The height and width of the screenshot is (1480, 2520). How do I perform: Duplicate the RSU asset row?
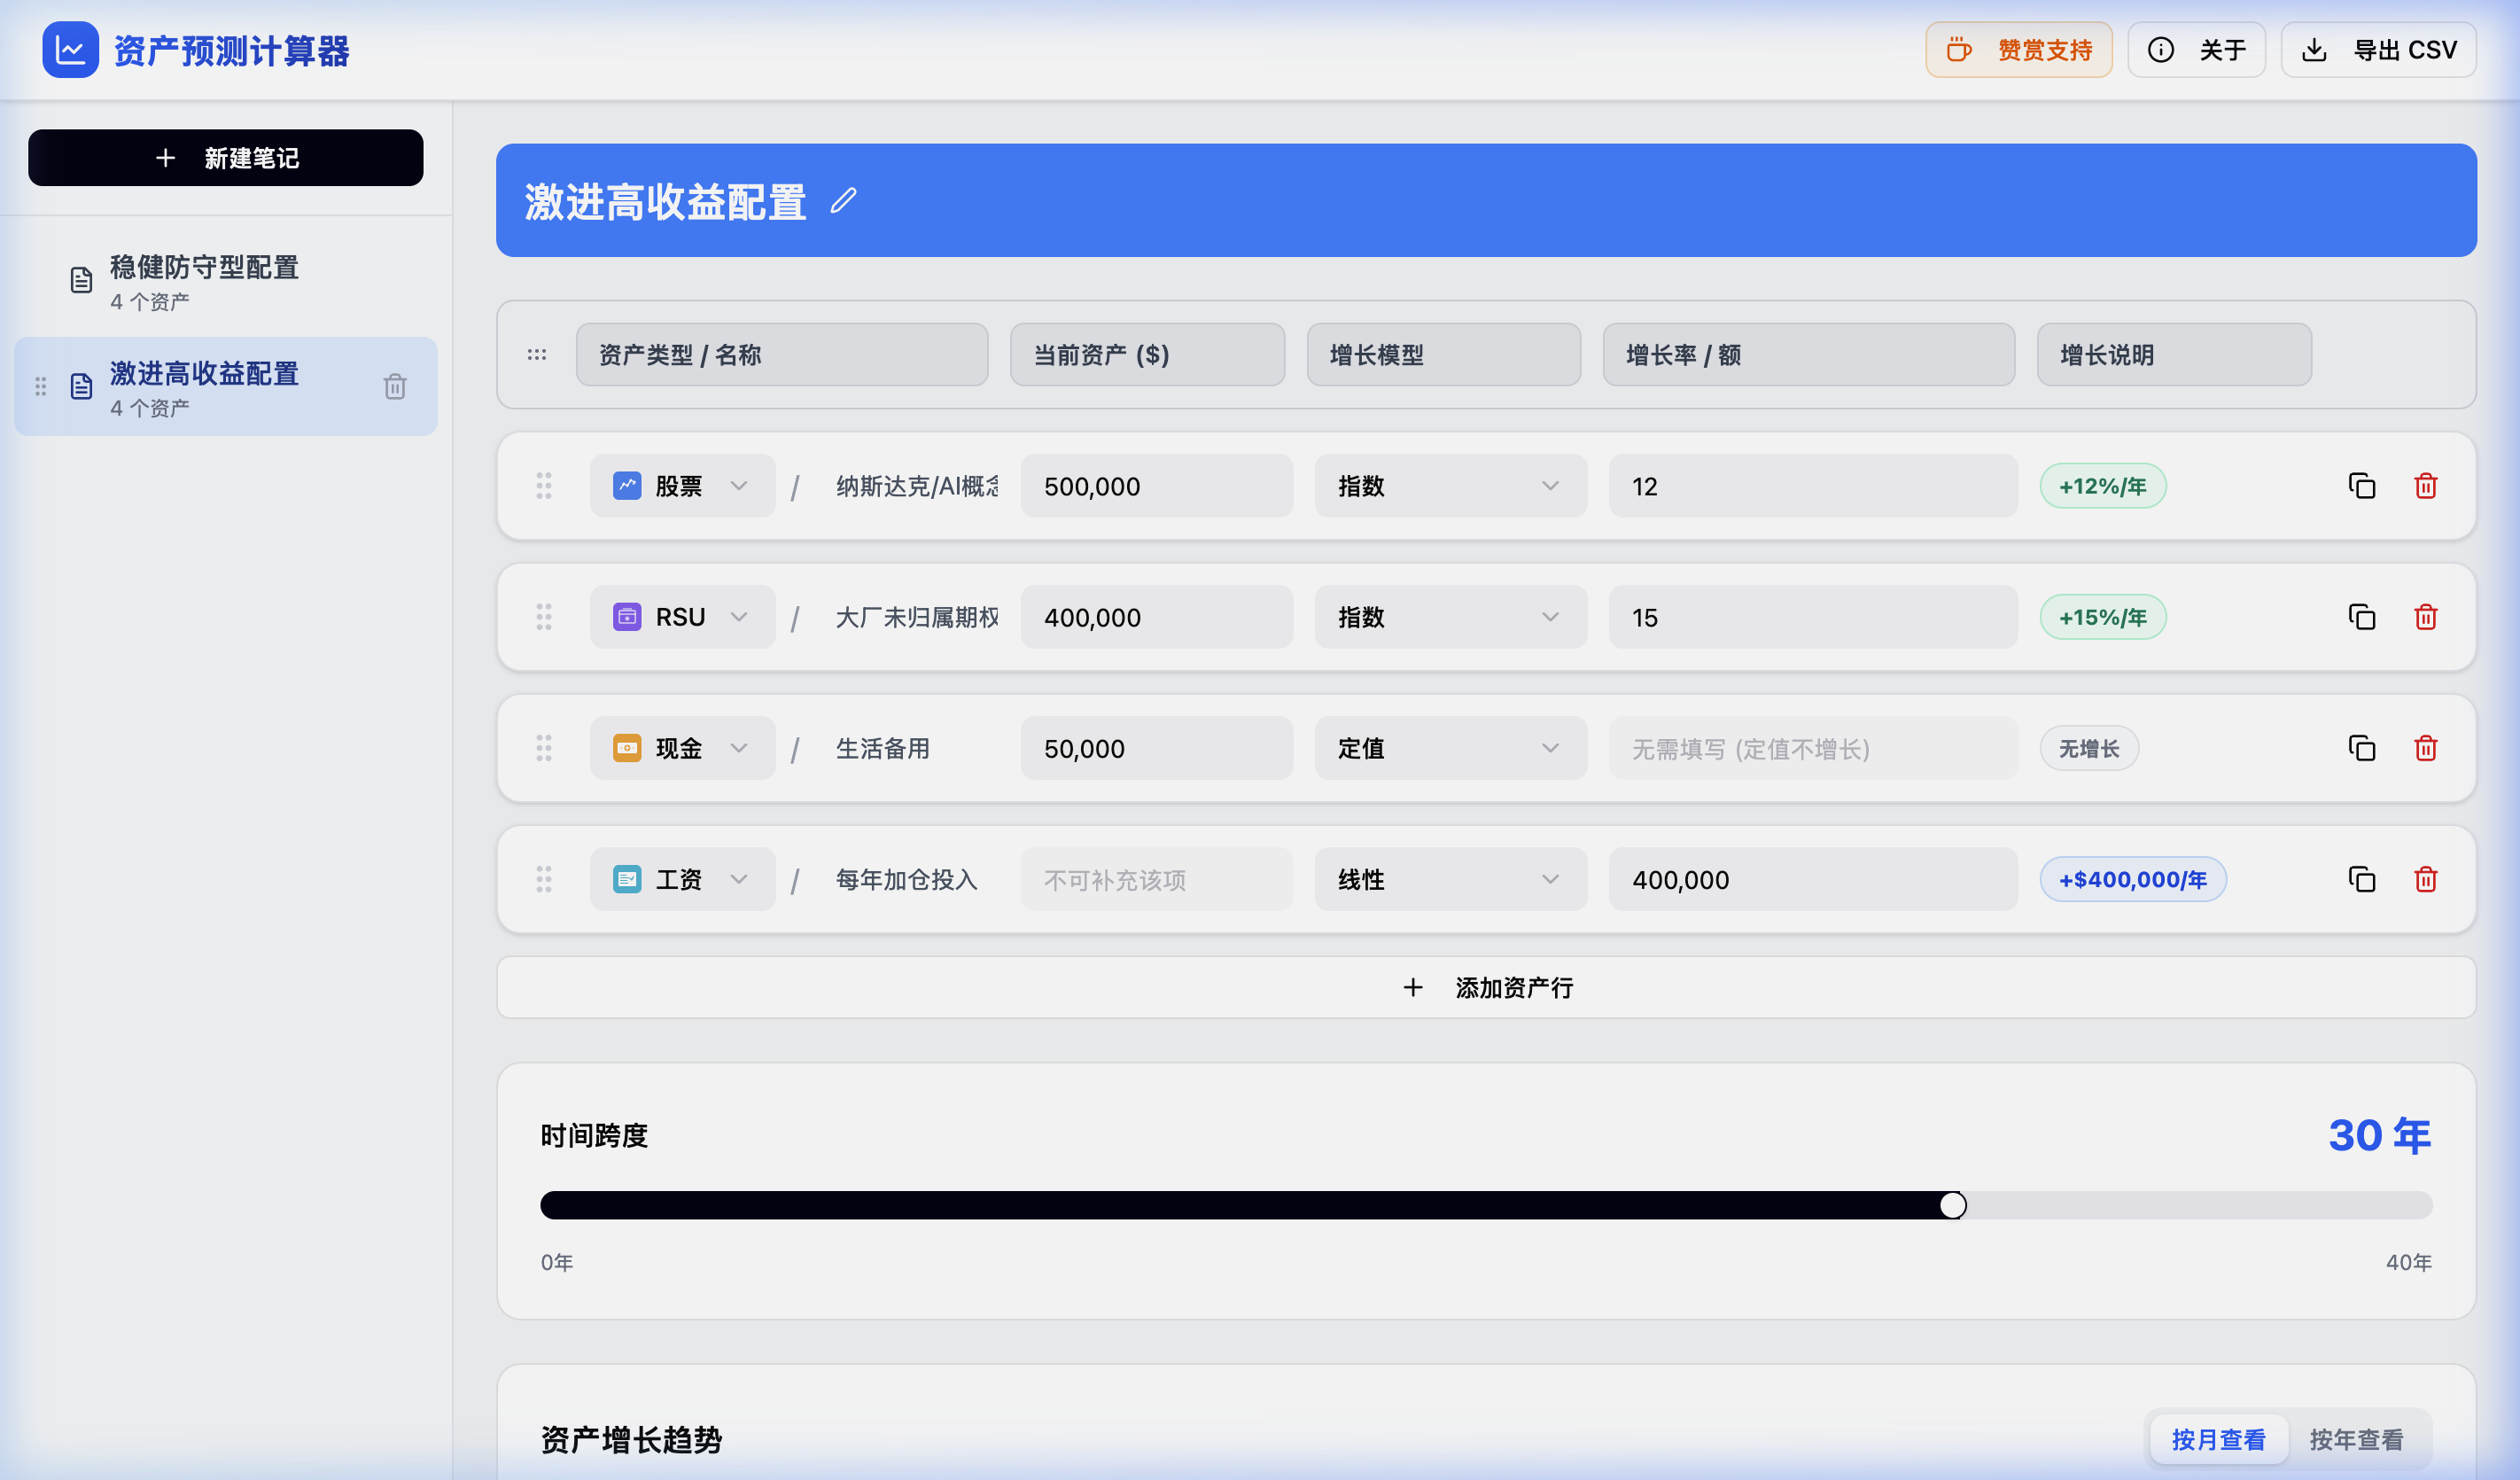(x=2361, y=617)
